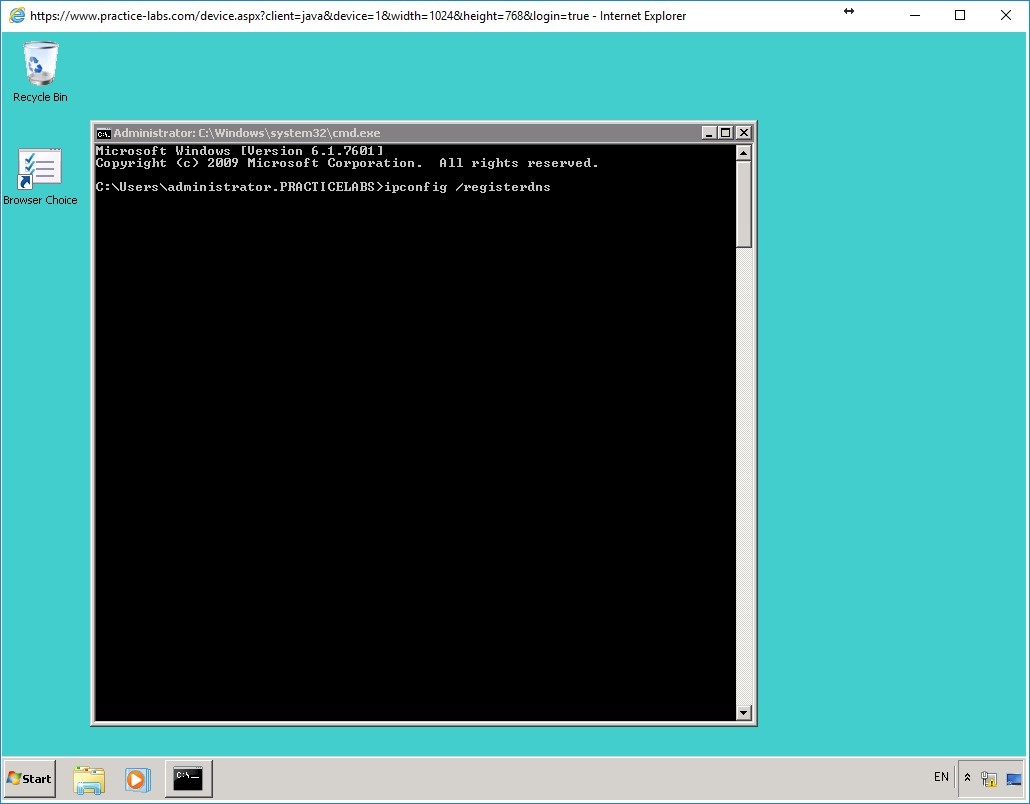The image size is (1030, 804).
Task: Toggle input language via the EN indicator
Action: 941,777
